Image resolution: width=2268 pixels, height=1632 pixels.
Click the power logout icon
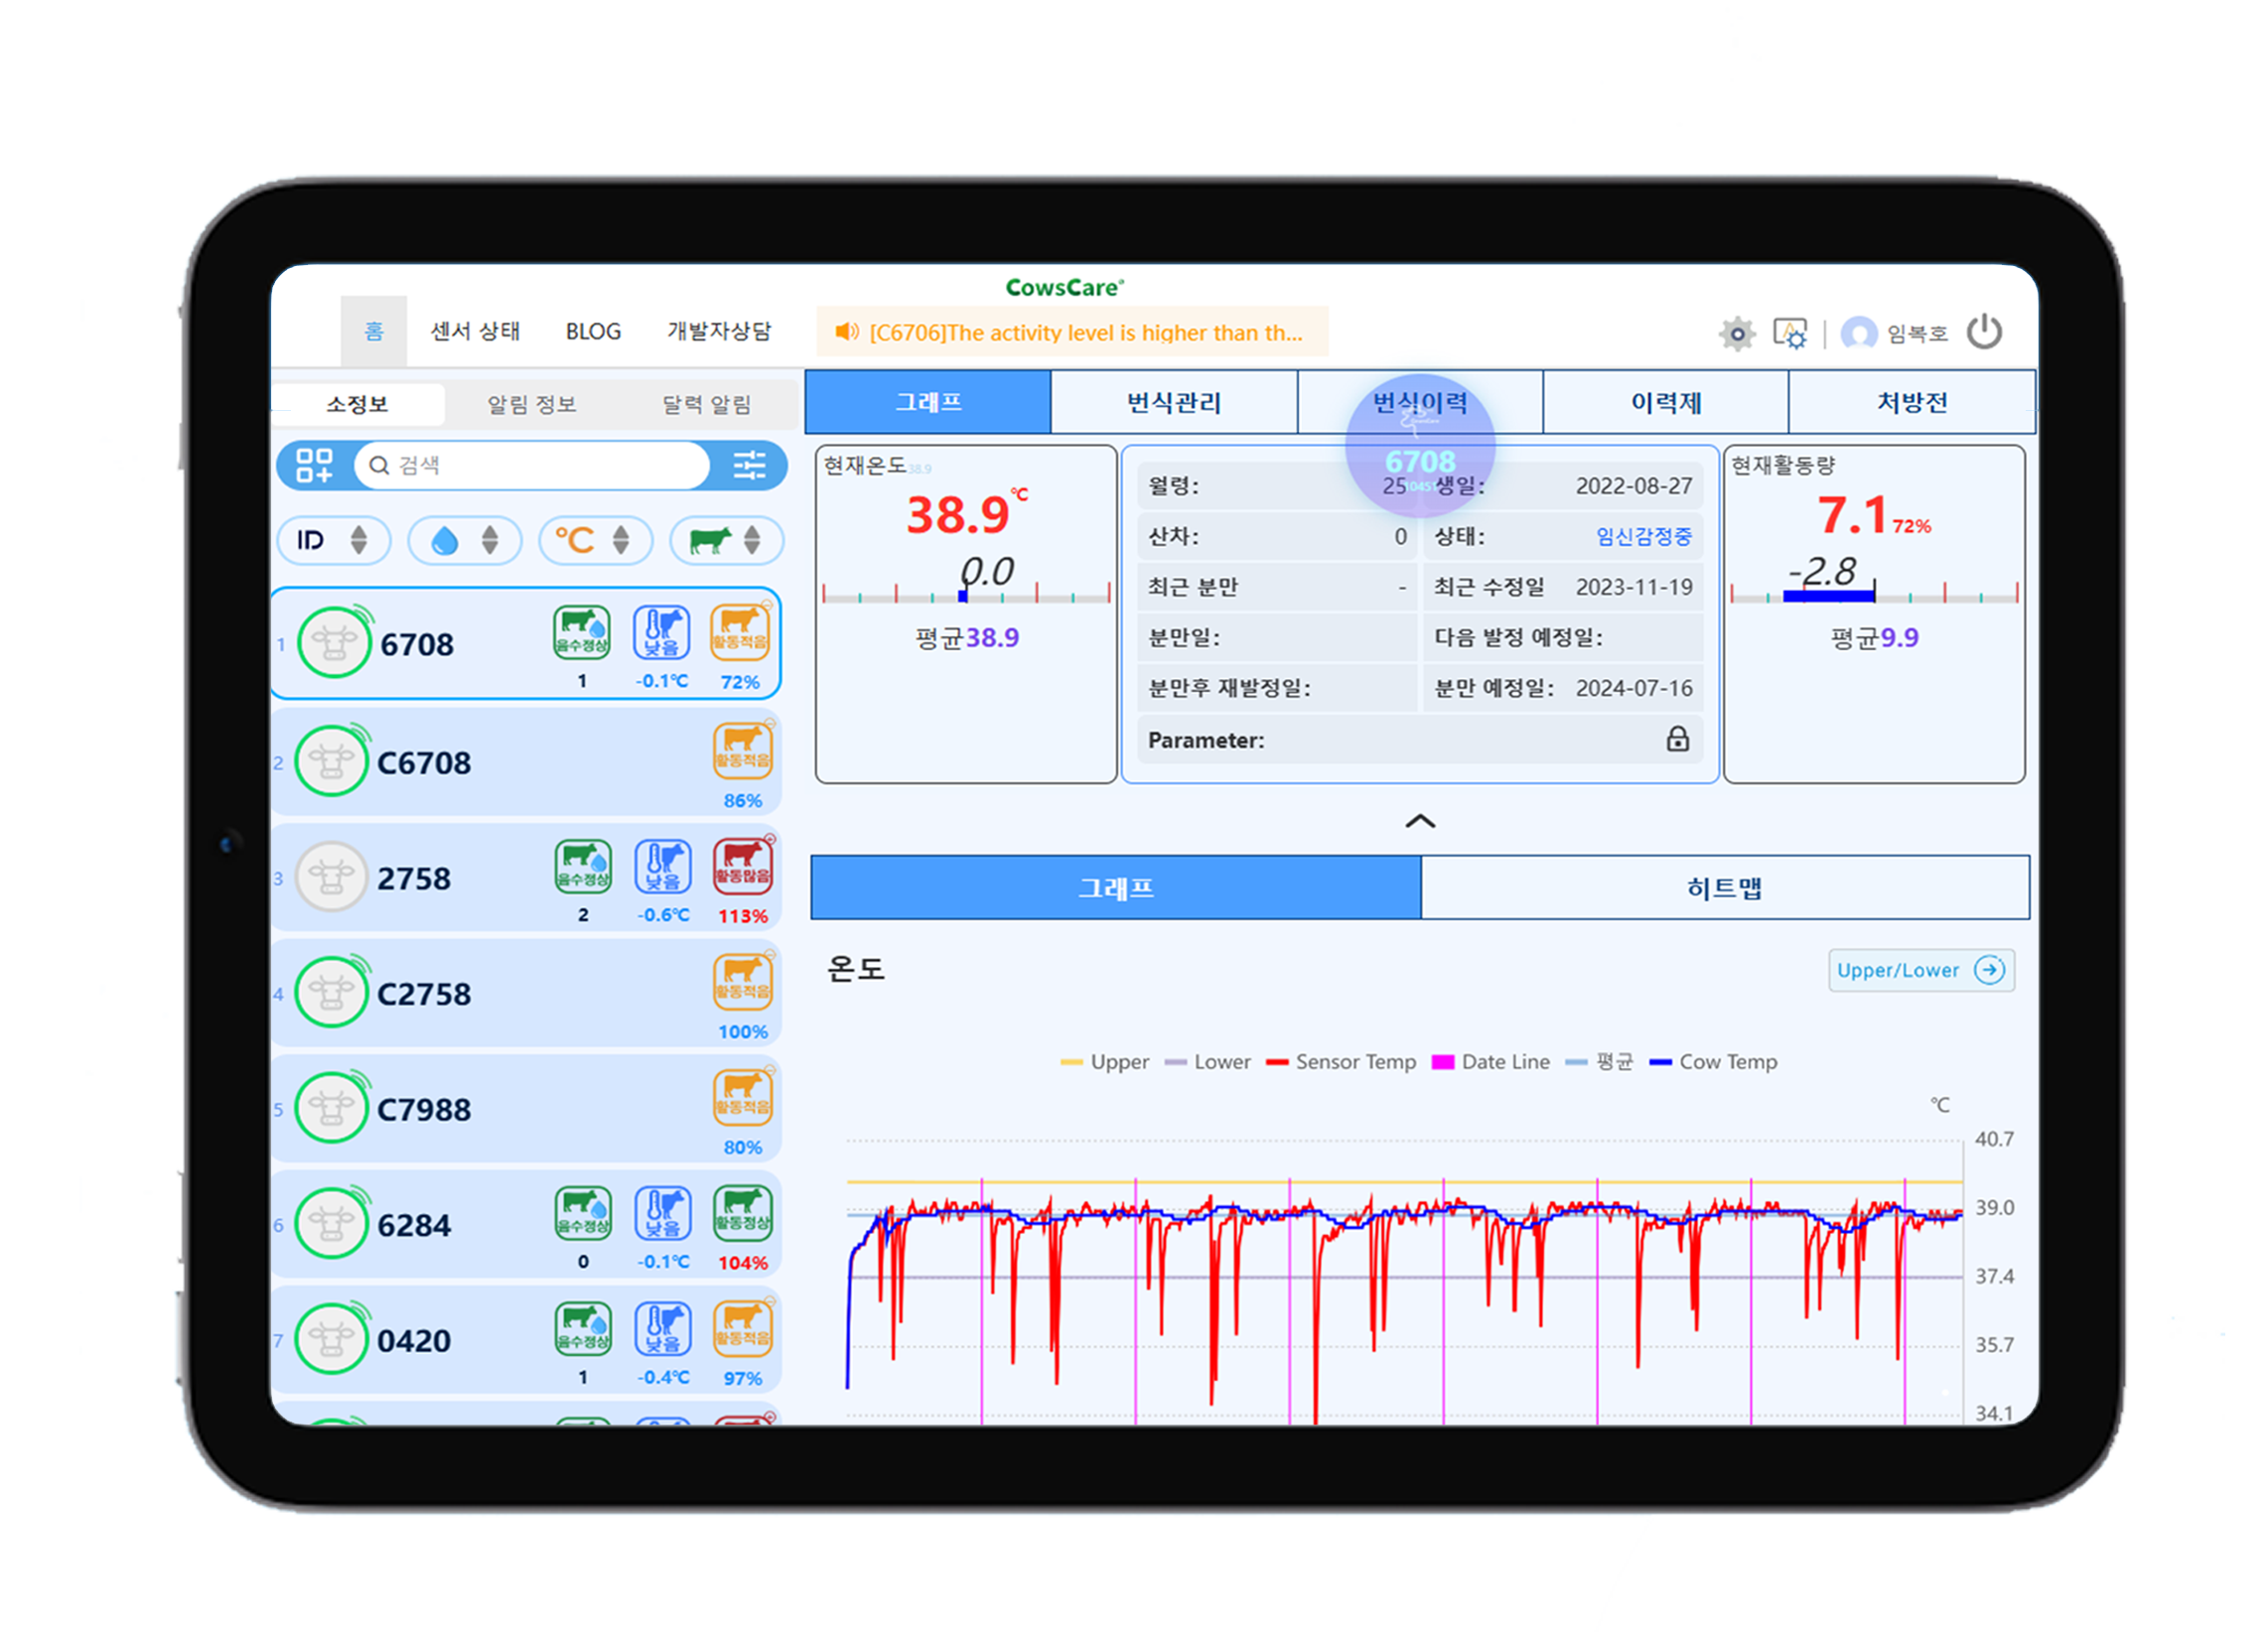click(1984, 332)
